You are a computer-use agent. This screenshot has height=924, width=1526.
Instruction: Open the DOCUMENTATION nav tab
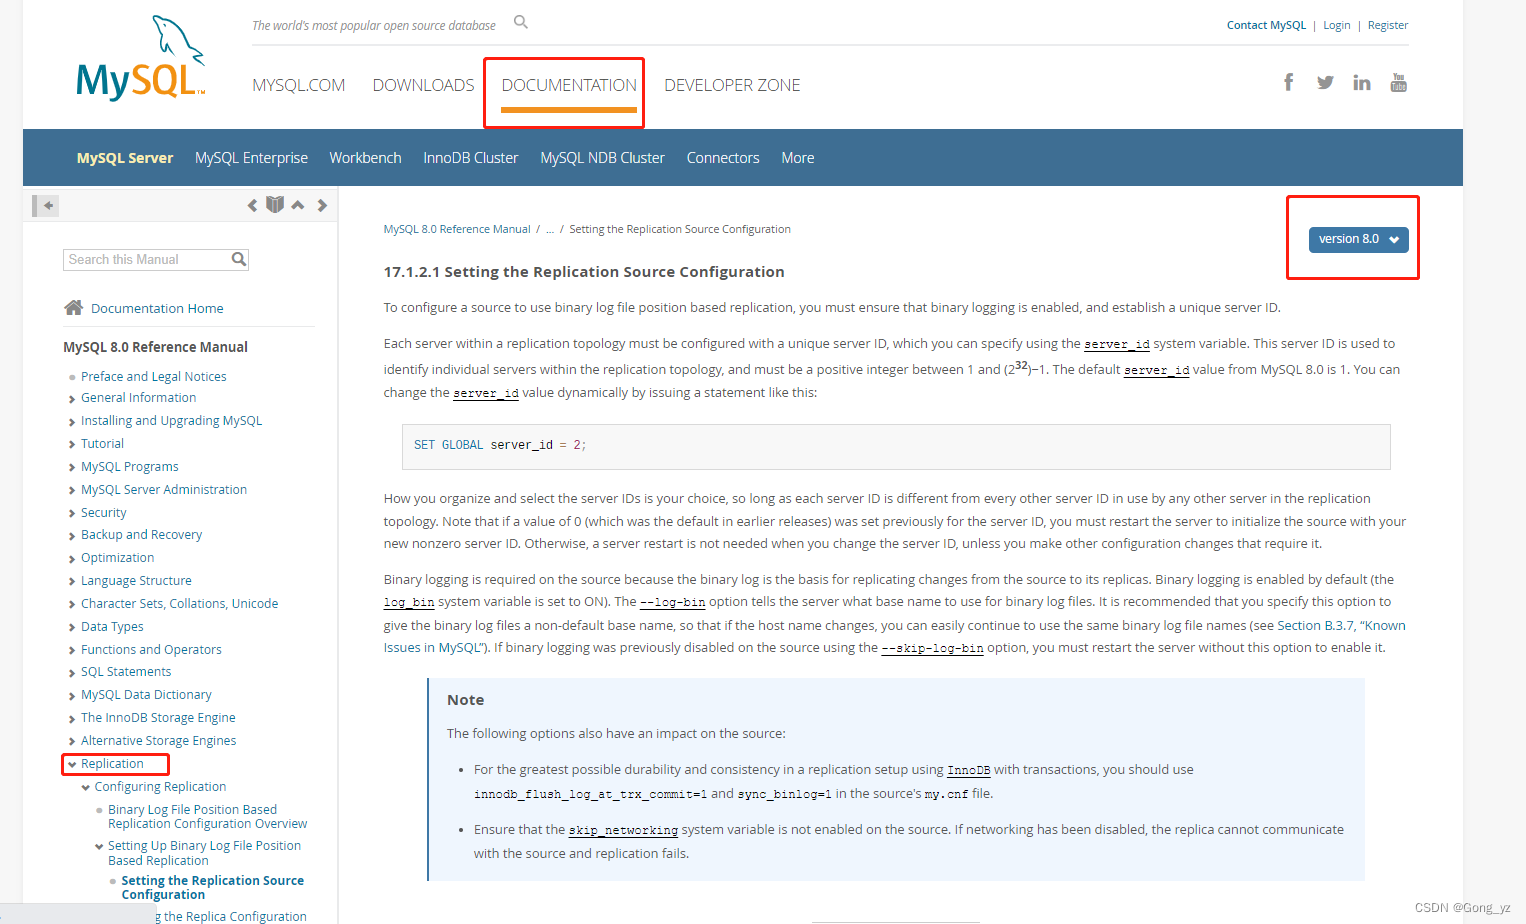[x=569, y=85]
